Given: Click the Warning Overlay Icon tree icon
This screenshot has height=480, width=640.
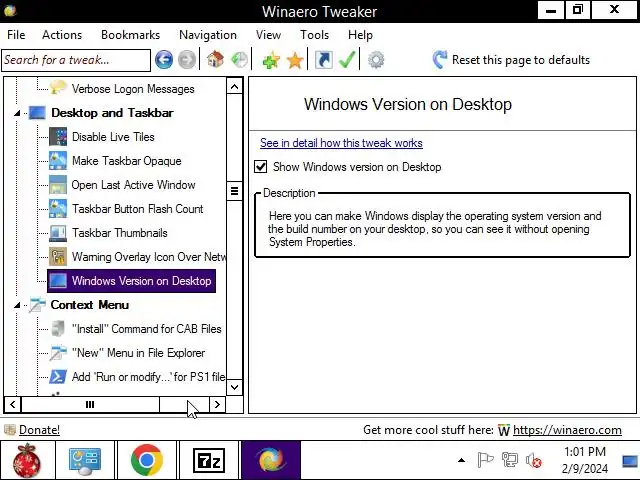Looking at the screenshot, I should click(58, 257).
